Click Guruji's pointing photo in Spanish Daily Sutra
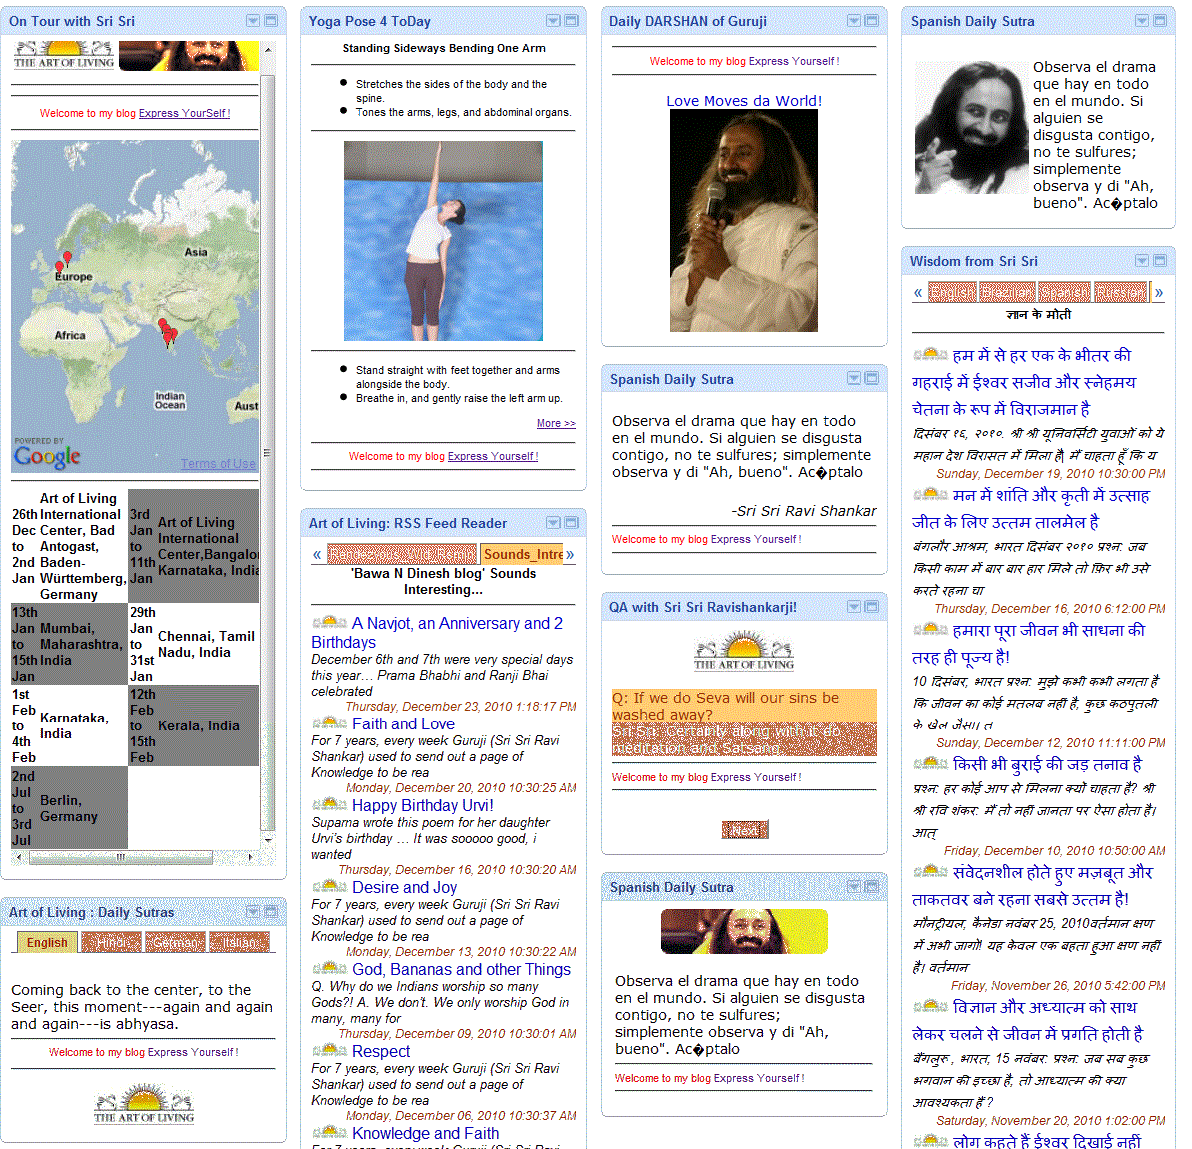This screenshot has height=1149, width=1192. pos(971,127)
